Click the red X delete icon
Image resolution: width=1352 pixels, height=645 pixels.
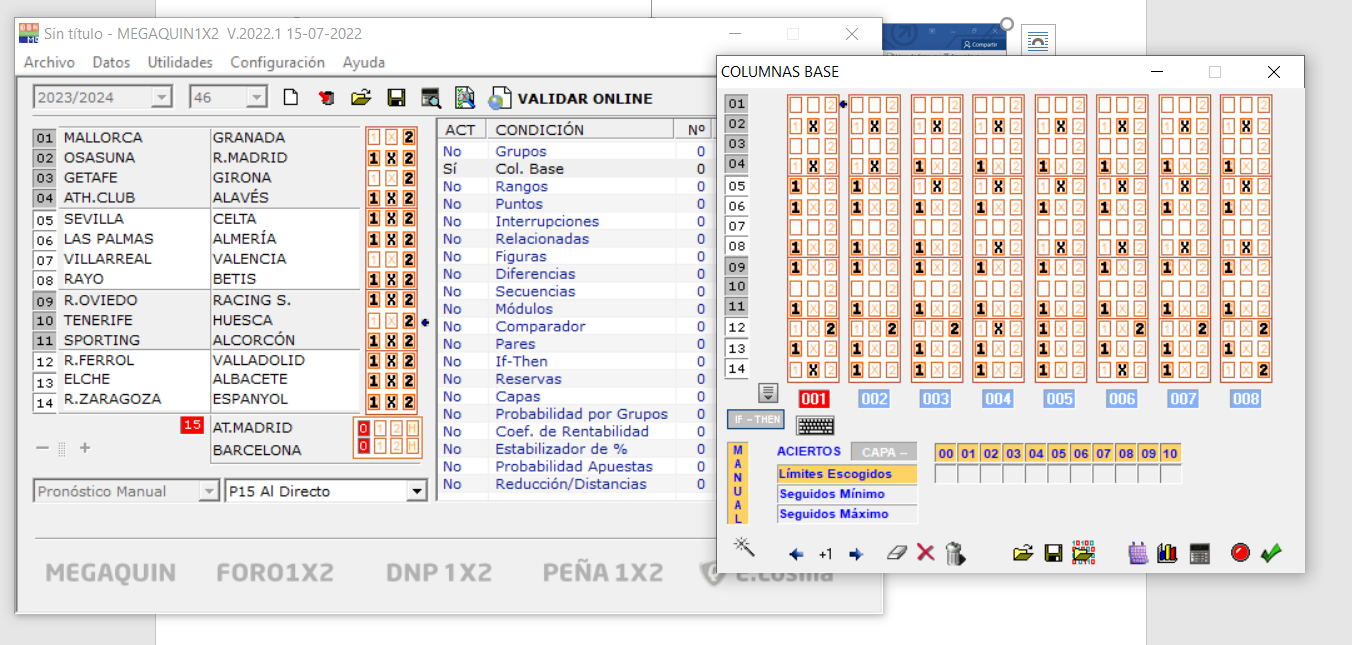pos(926,553)
